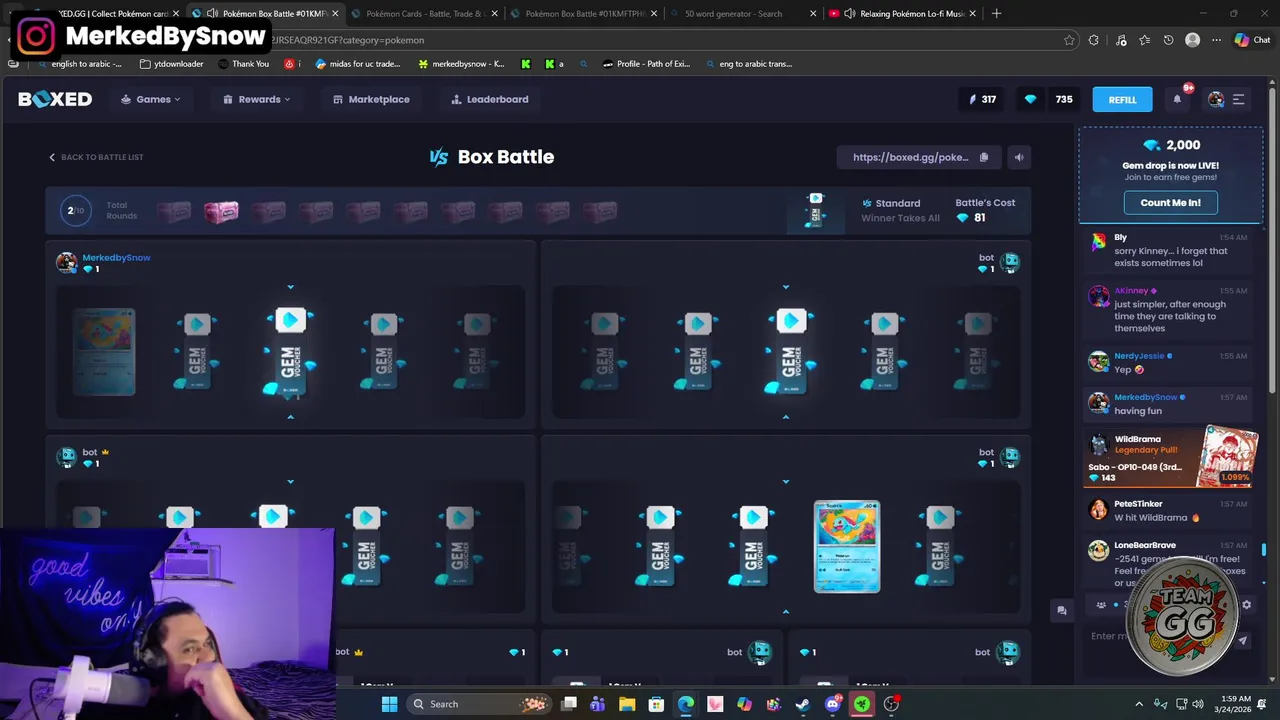
Task: Click the MerkedbySnow player name
Action: pyautogui.click(x=116, y=257)
